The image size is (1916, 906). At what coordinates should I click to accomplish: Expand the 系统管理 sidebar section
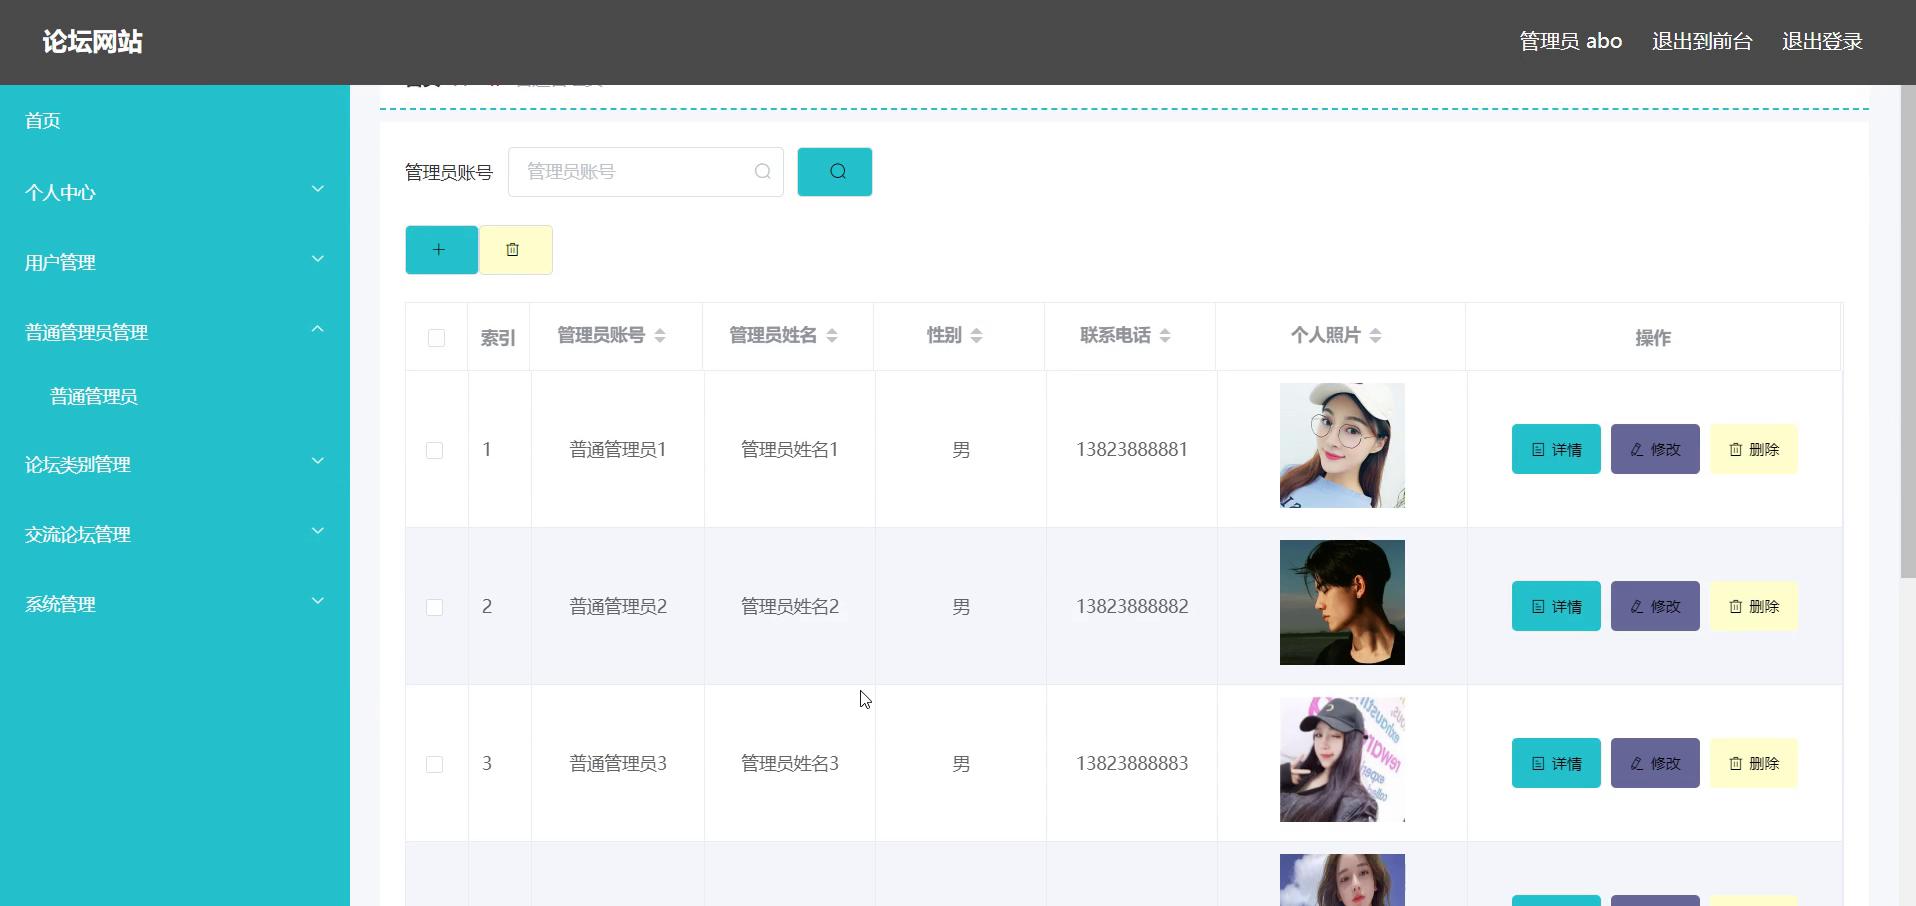pos(174,604)
